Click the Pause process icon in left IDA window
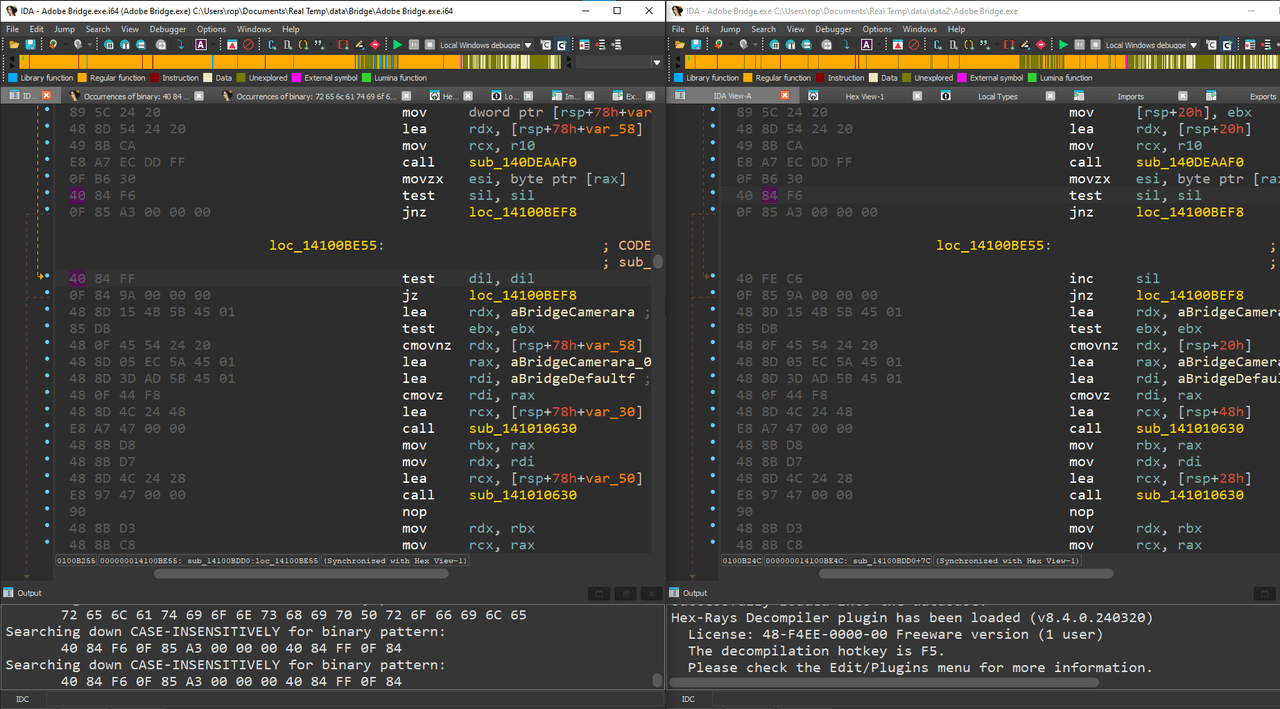Screen dimensions: 1280x709 [413, 45]
